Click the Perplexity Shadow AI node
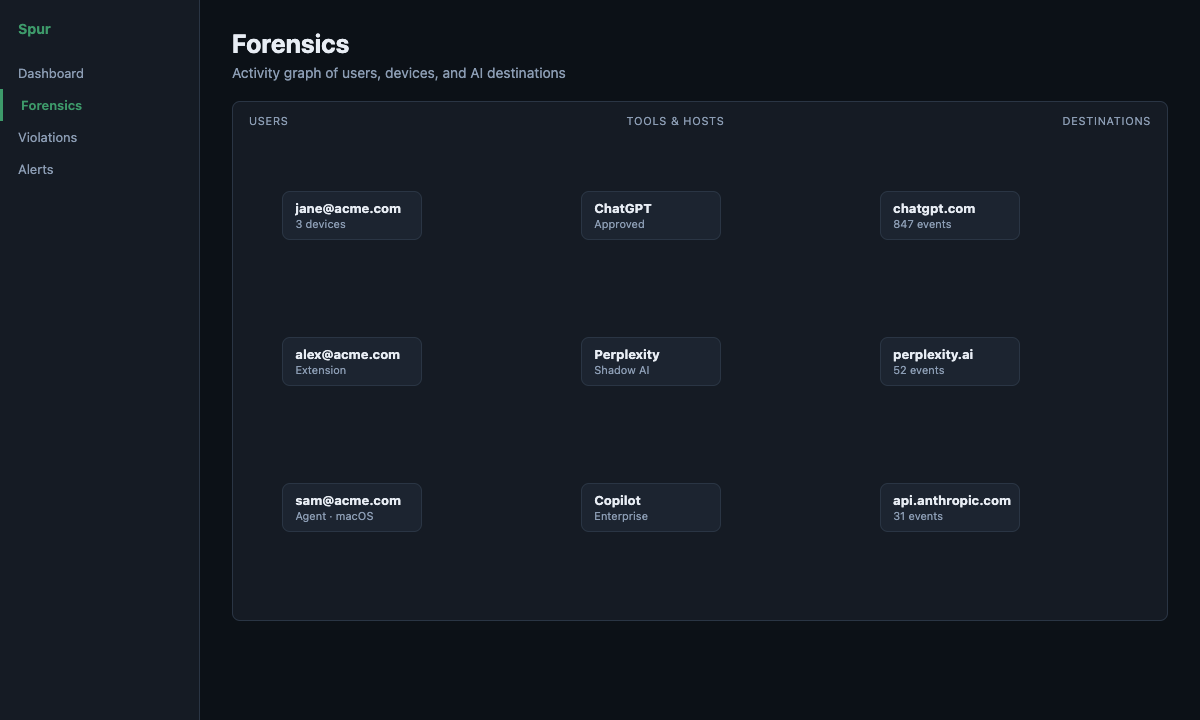Image resolution: width=1200 pixels, height=720 pixels. (x=651, y=361)
